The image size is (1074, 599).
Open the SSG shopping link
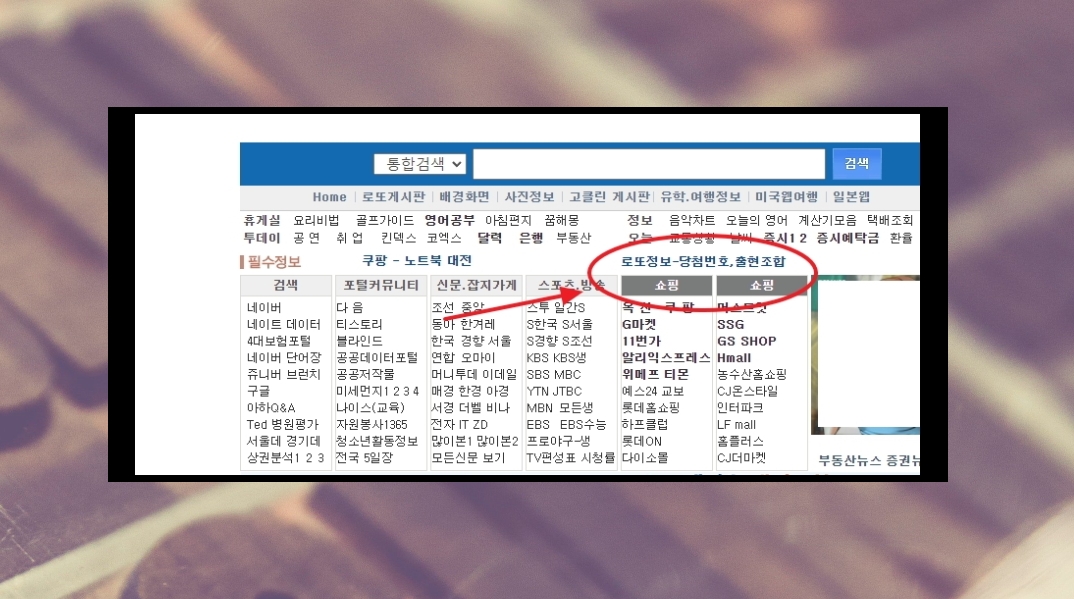pos(731,324)
